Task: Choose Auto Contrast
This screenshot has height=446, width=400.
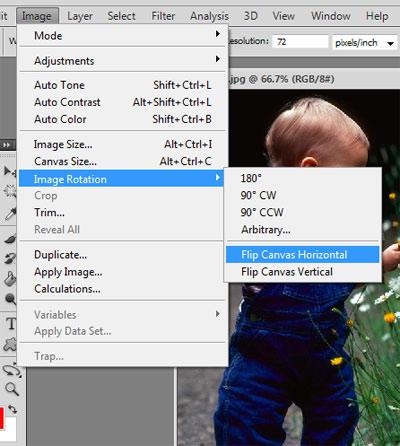Action: [122, 102]
